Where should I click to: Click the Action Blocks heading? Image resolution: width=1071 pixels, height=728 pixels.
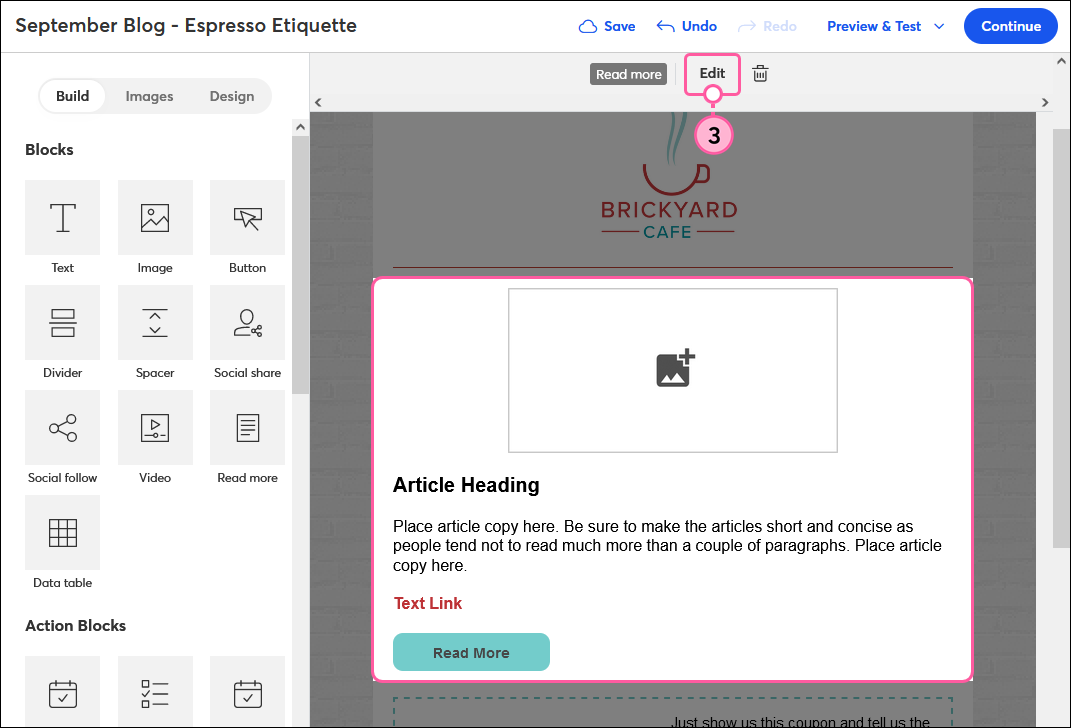point(76,626)
